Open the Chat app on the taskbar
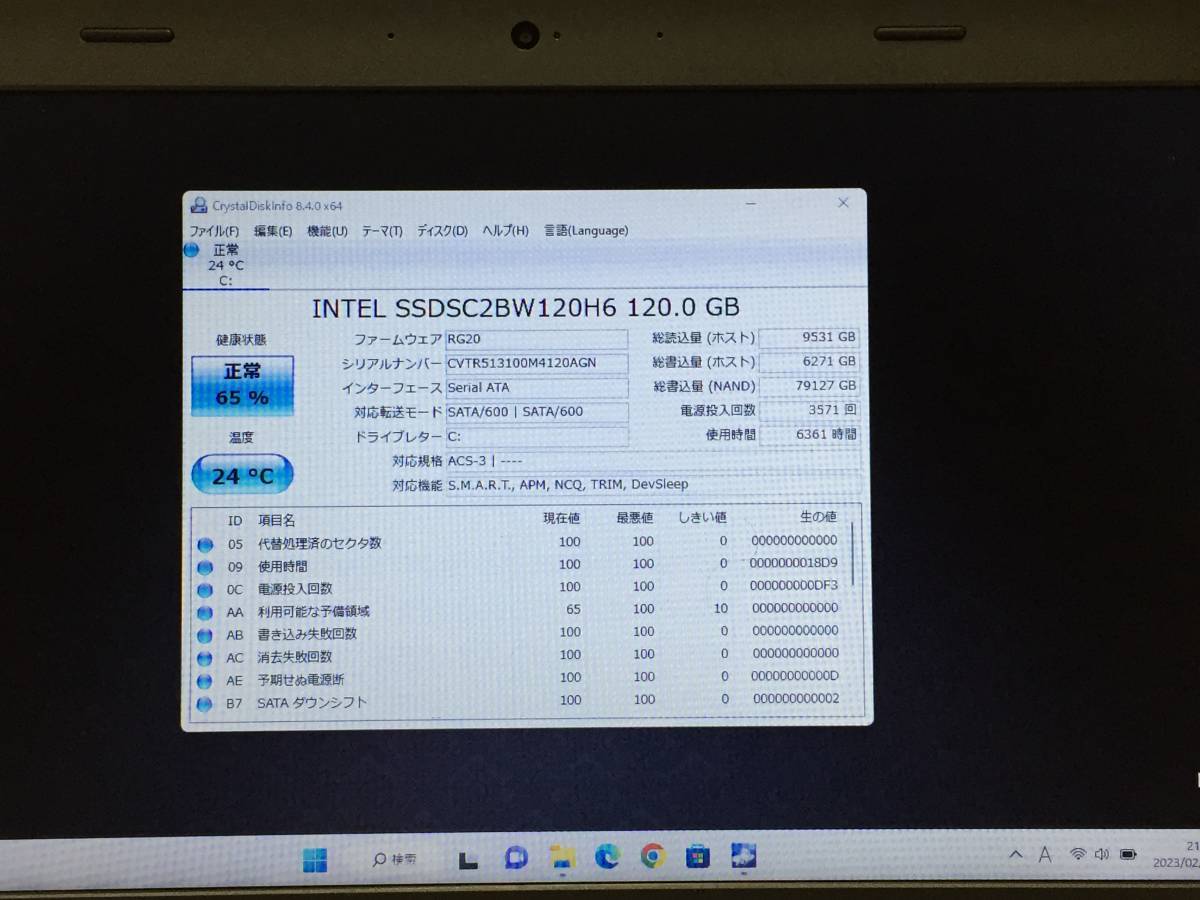Screen dimensions: 1200x900 pos(516,858)
